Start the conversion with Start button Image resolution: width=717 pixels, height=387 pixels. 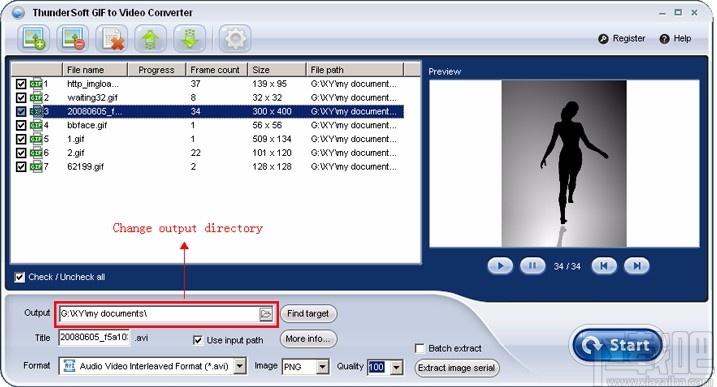tap(617, 345)
